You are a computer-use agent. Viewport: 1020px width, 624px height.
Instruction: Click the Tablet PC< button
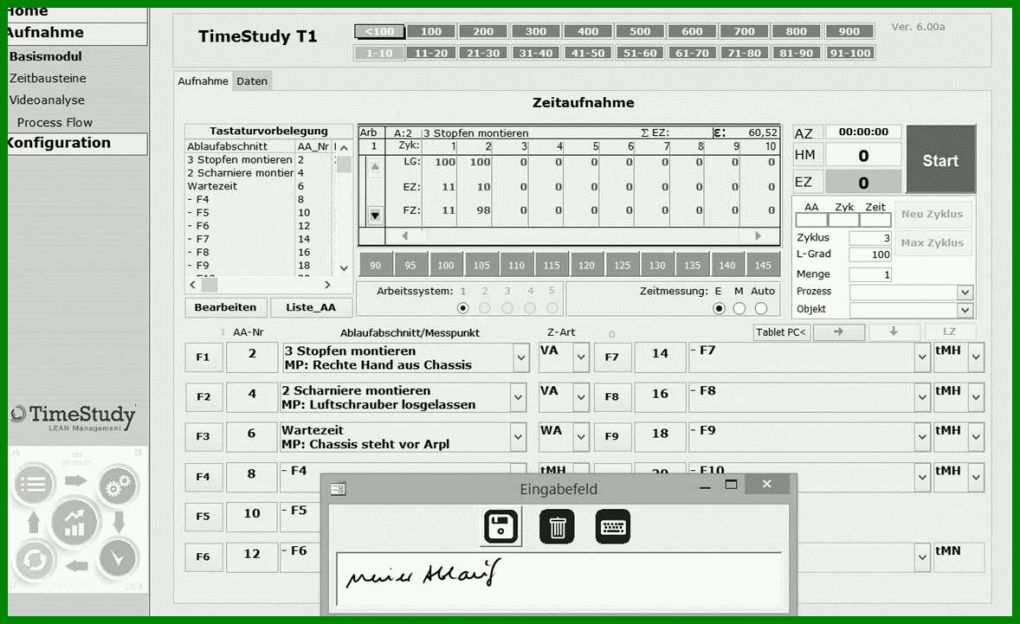781,332
